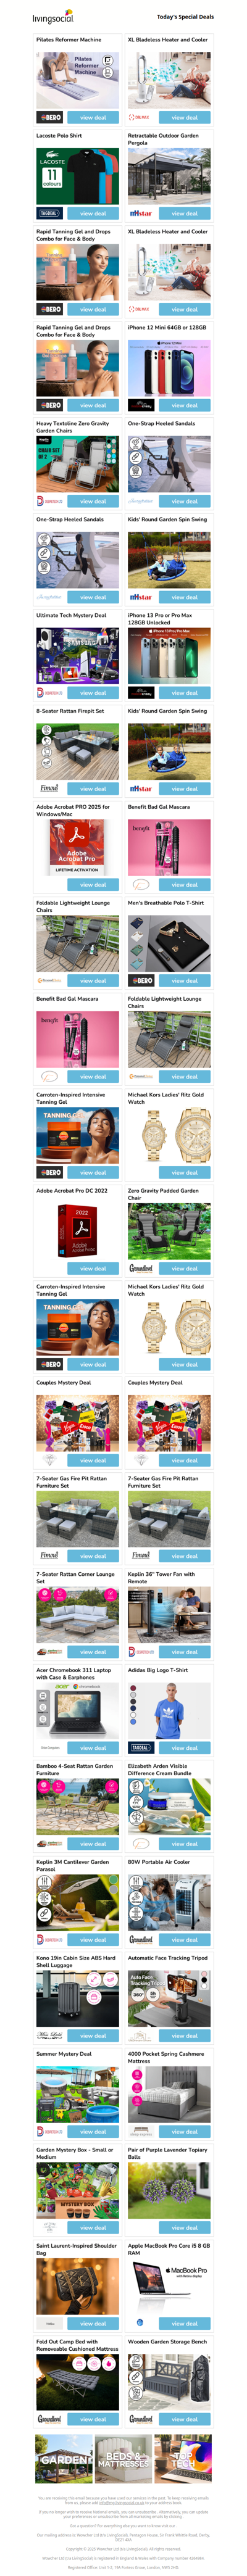Open the Today's Special Deals header link
247x2576 pixels.
(185, 17)
